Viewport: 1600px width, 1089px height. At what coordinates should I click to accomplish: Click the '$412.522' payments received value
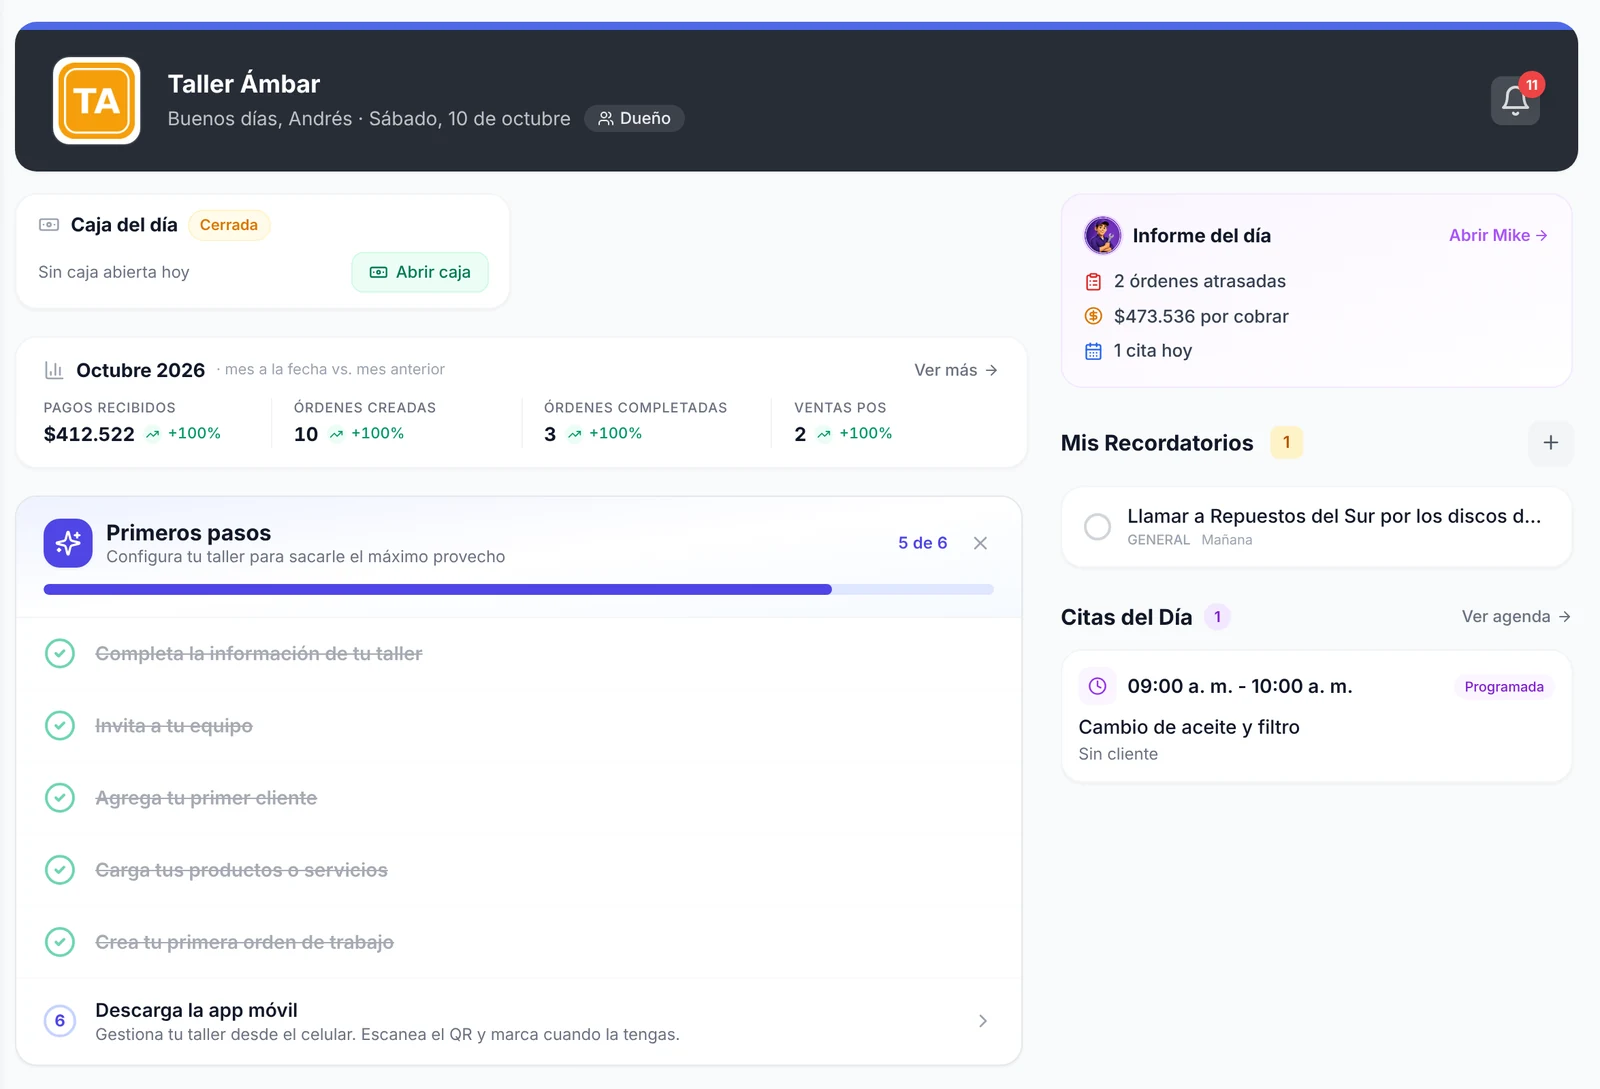pos(89,434)
